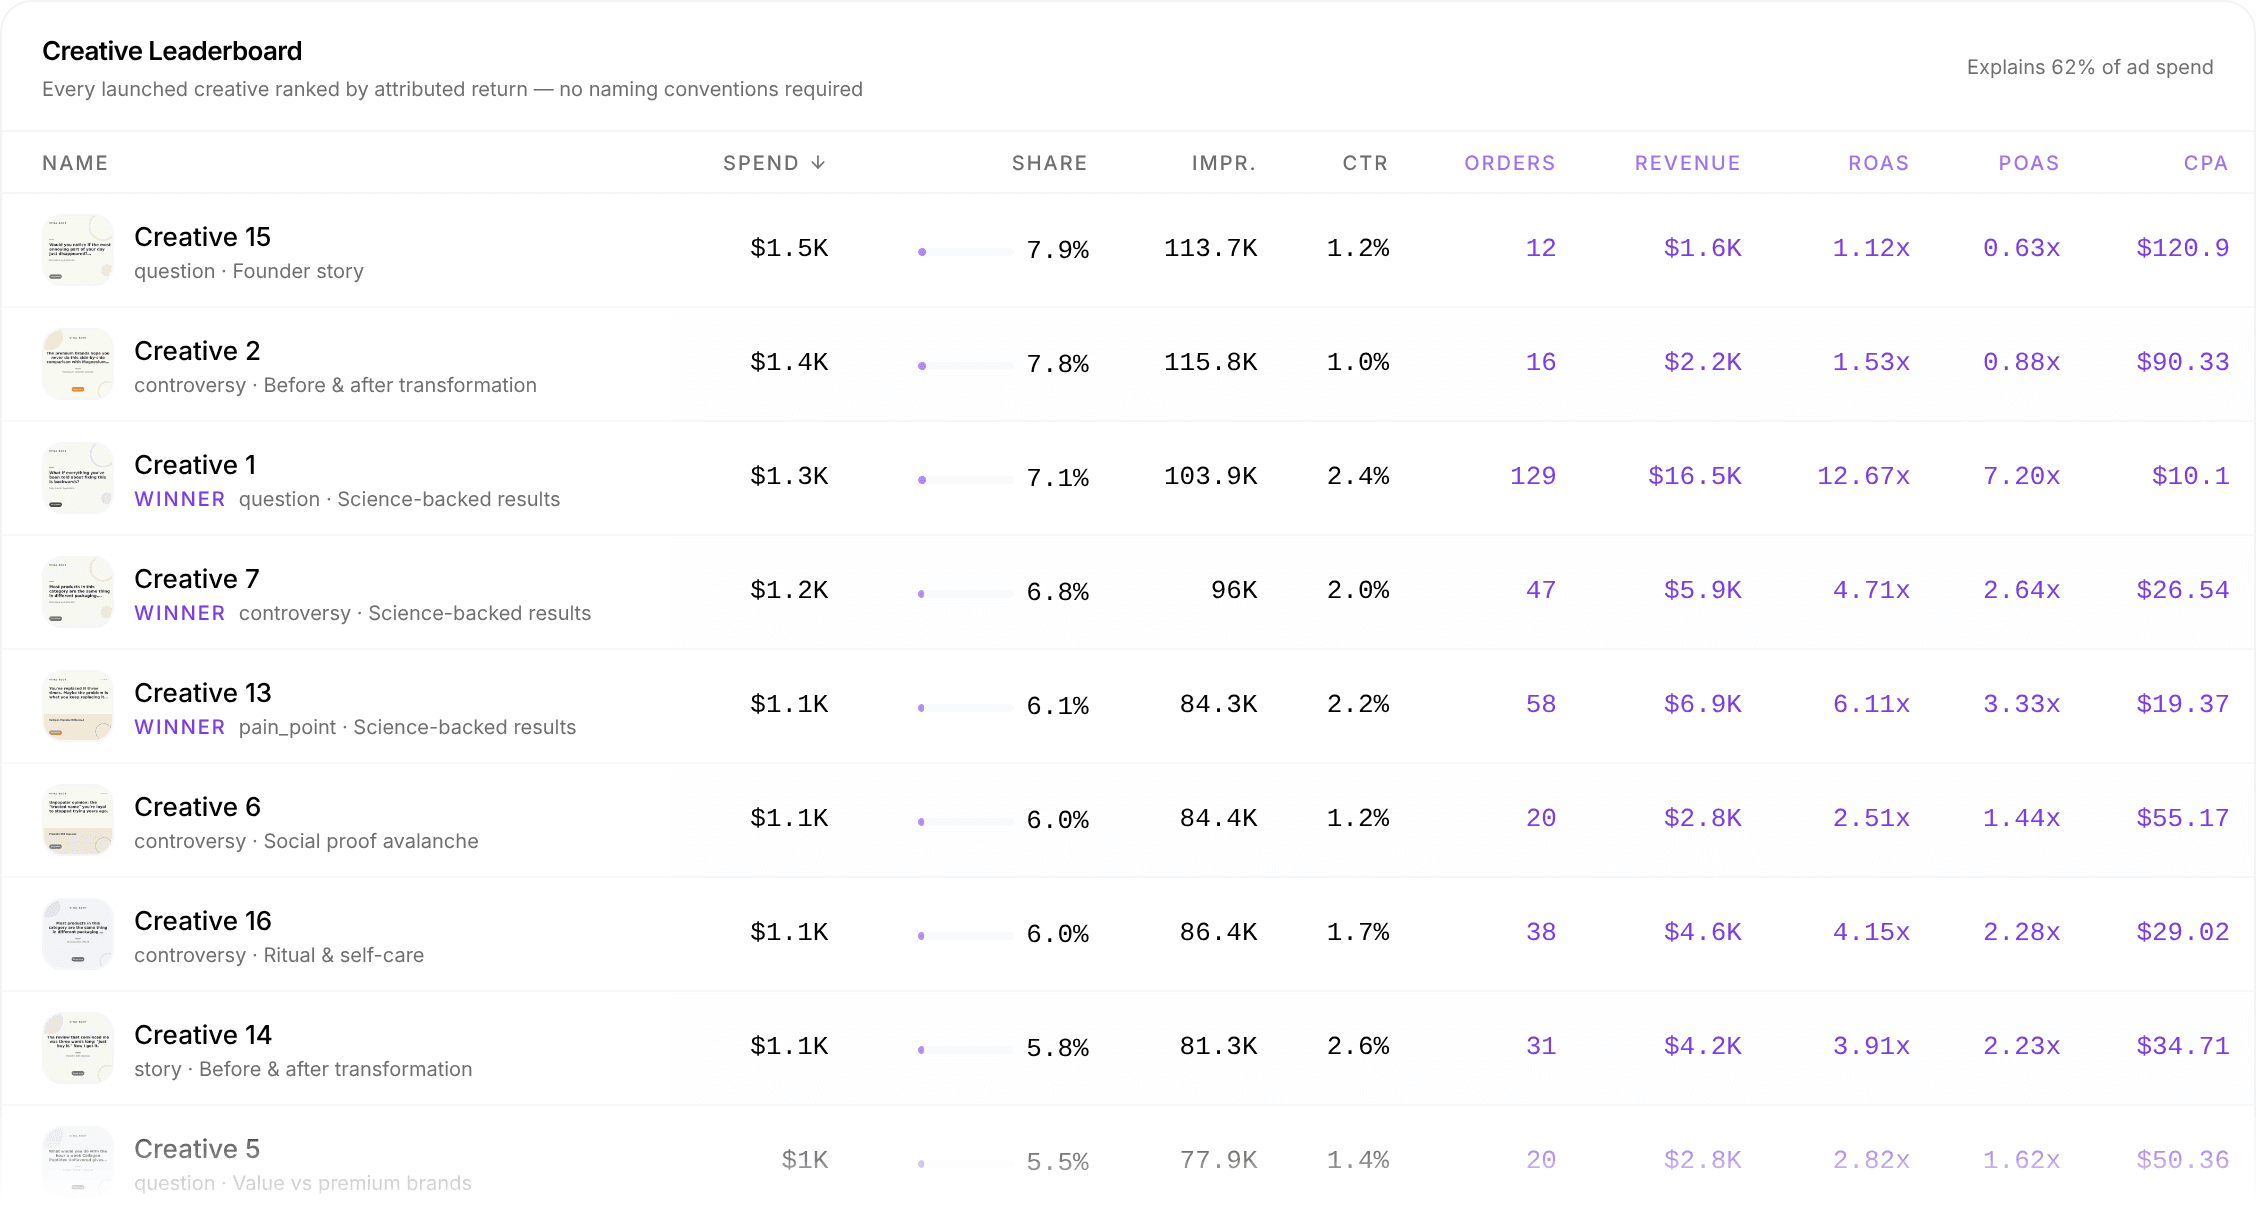Select the Creative 1 title
Image resolution: width=2256 pixels, height=1222 pixels.
pyautogui.click(x=195, y=465)
